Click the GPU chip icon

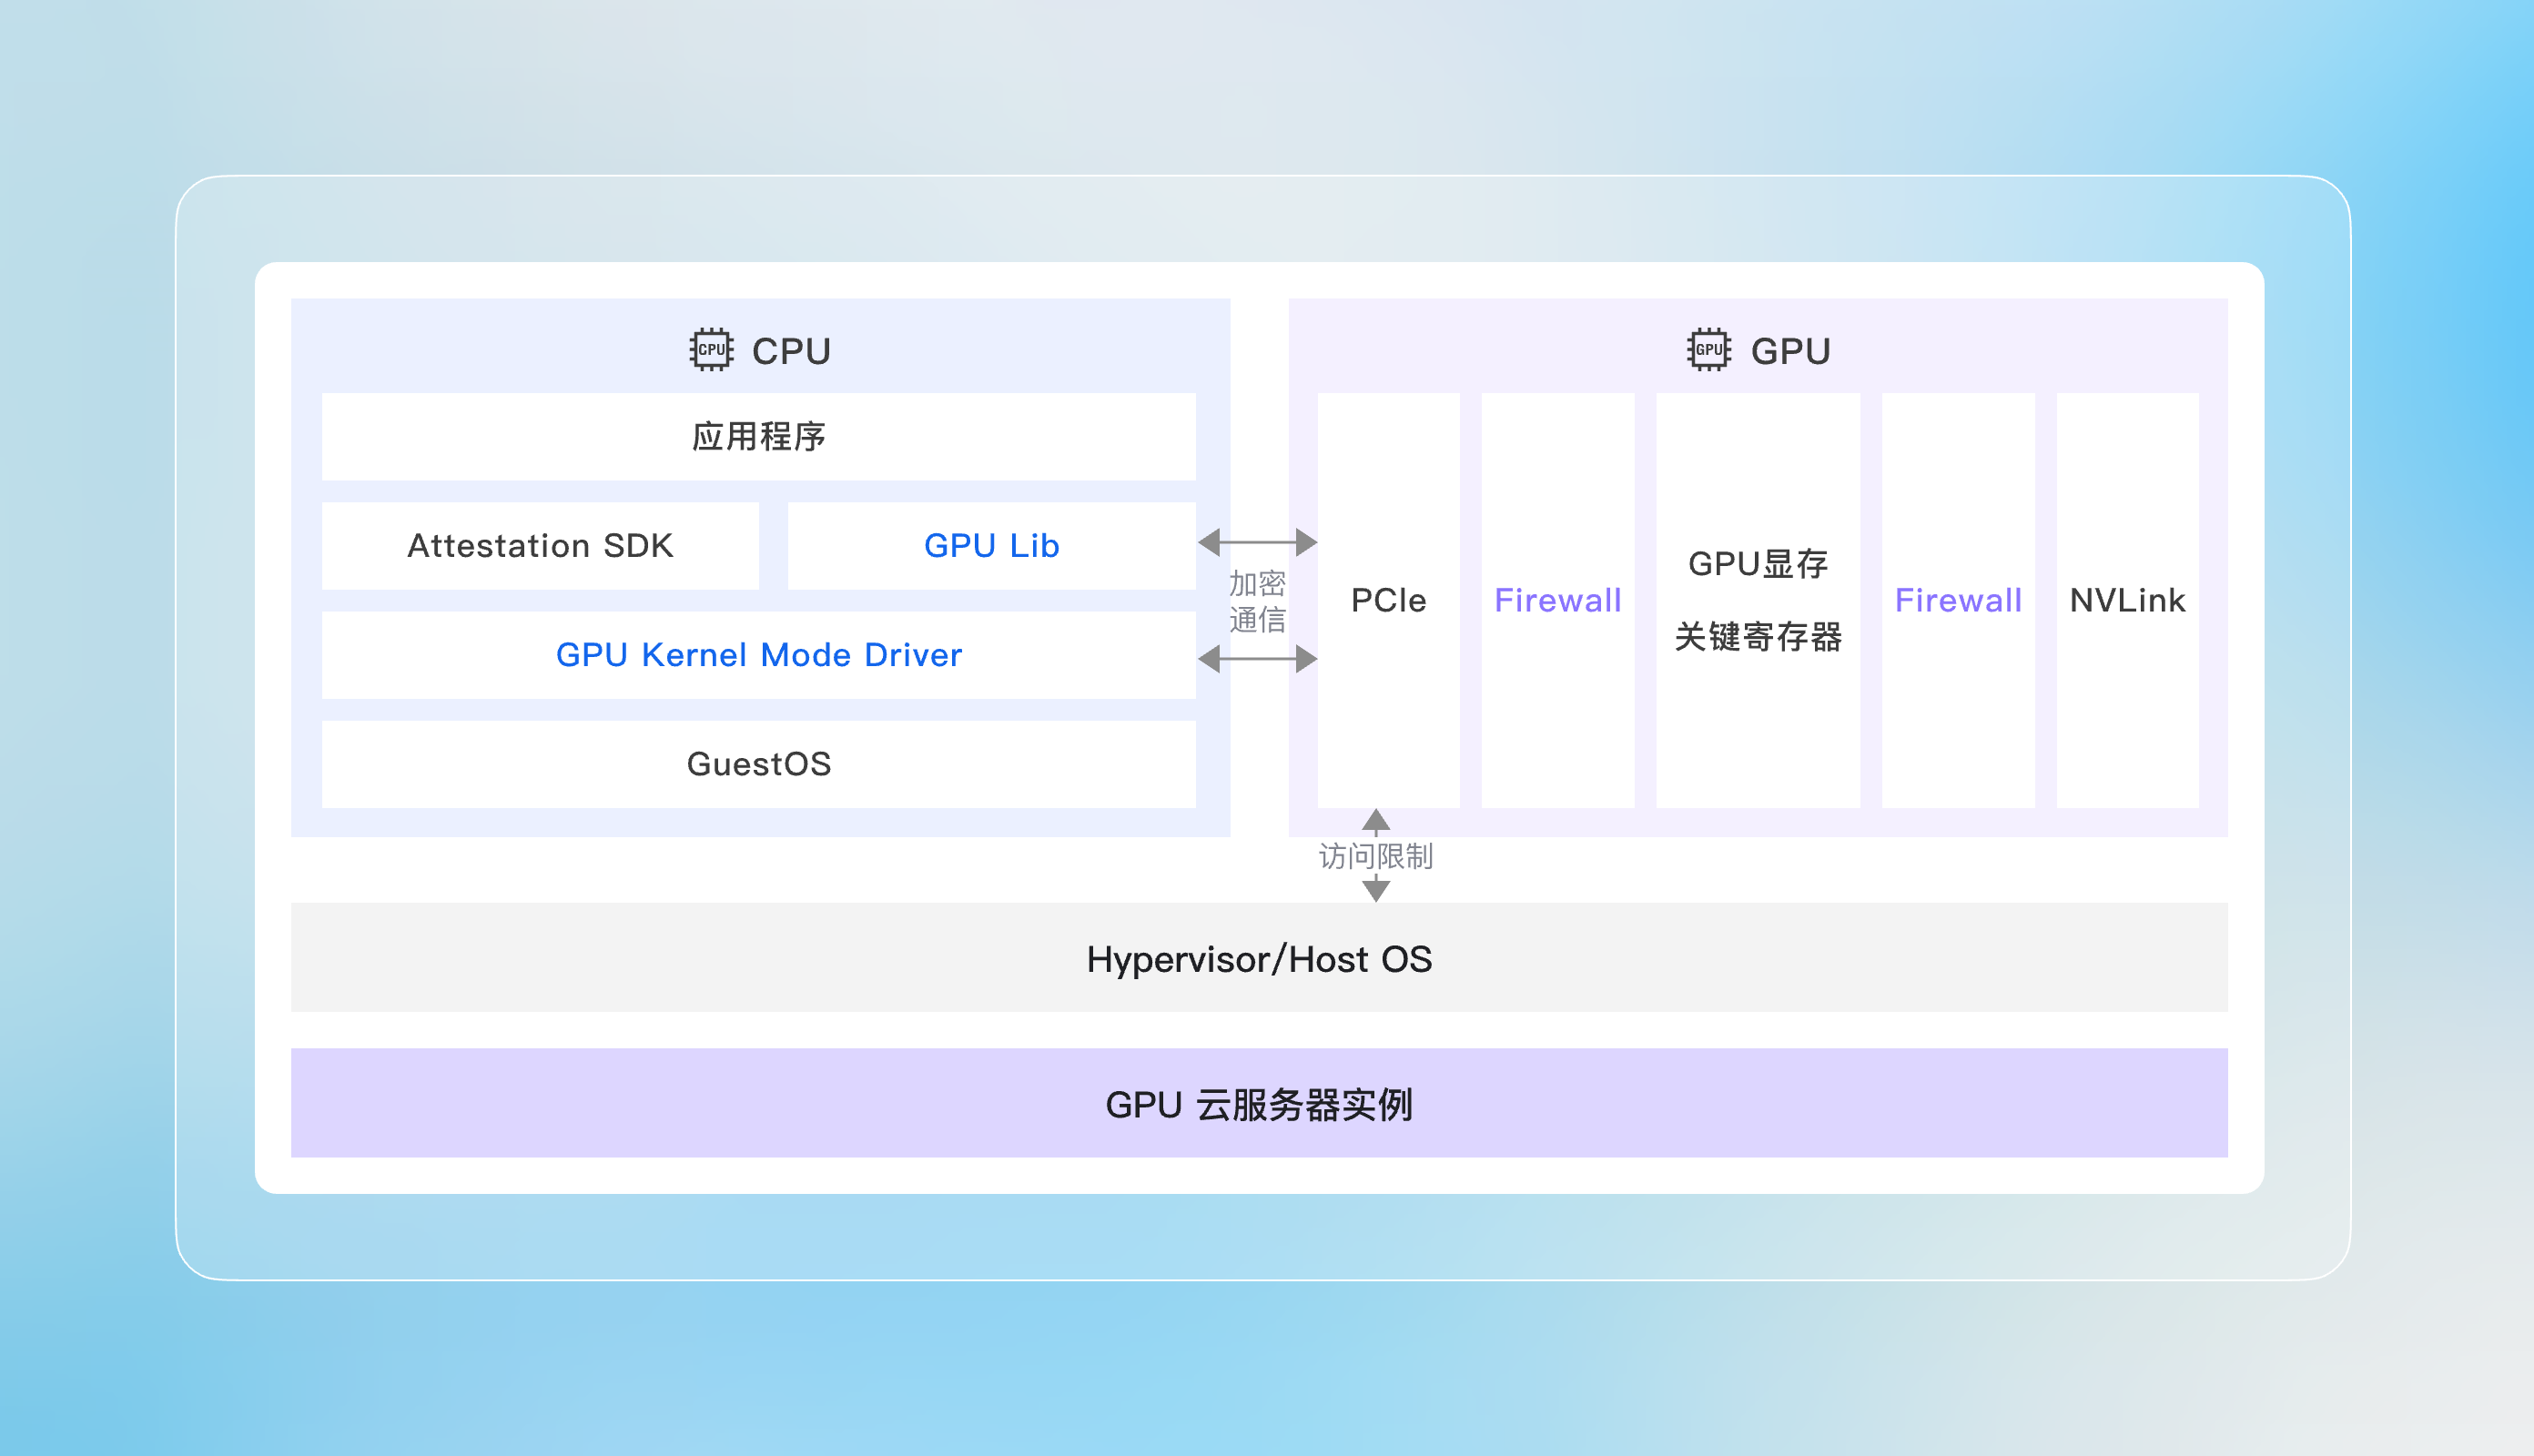pos(1709,350)
